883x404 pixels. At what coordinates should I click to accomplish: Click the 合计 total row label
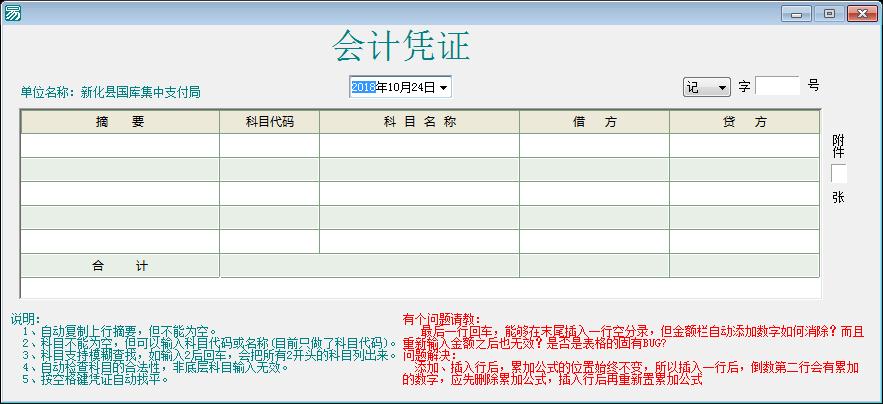click(120, 266)
